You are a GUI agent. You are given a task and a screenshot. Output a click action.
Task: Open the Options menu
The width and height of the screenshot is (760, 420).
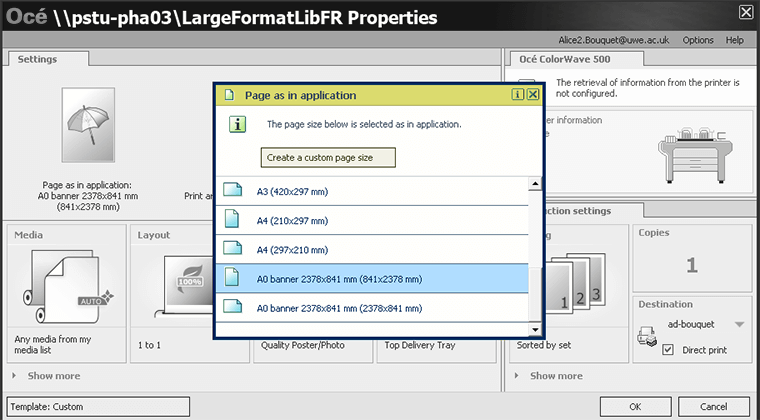pyautogui.click(x=698, y=40)
